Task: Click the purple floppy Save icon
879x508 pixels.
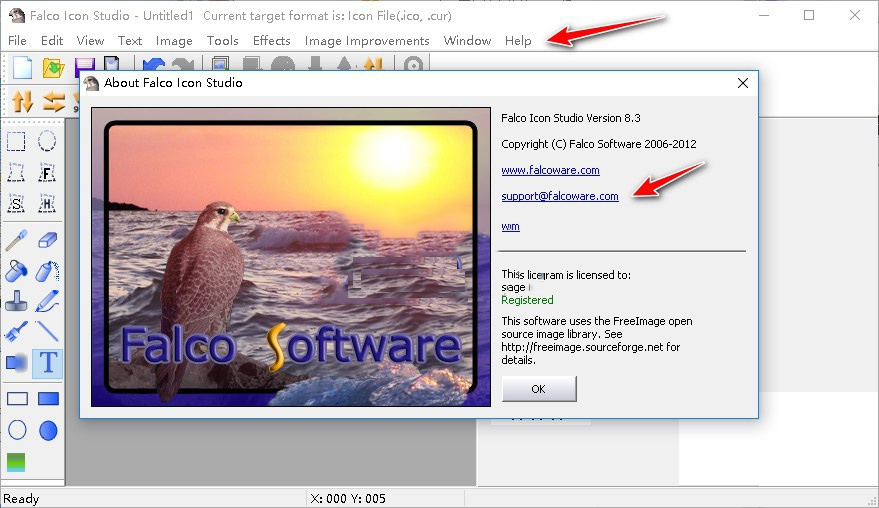Action: [x=84, y=65]
